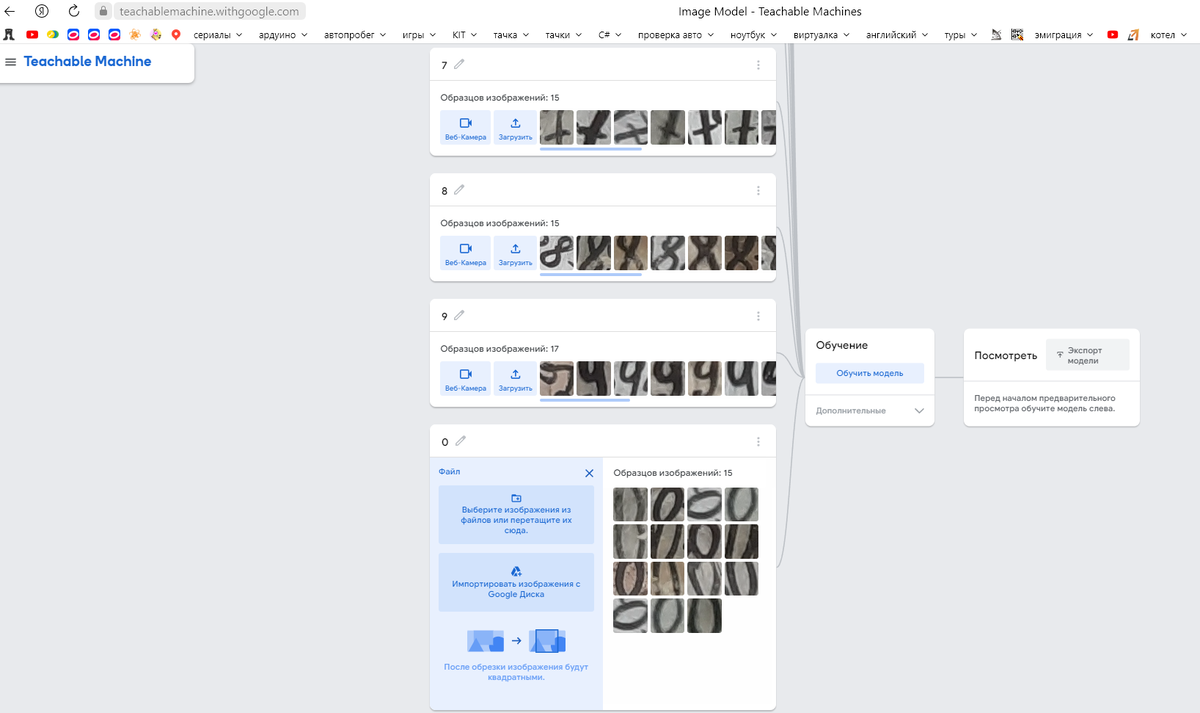Open the QR code bookmark icon
Image resolution: width=1200 pixels, height=713 pixels.
click(x=1017, y=34)
